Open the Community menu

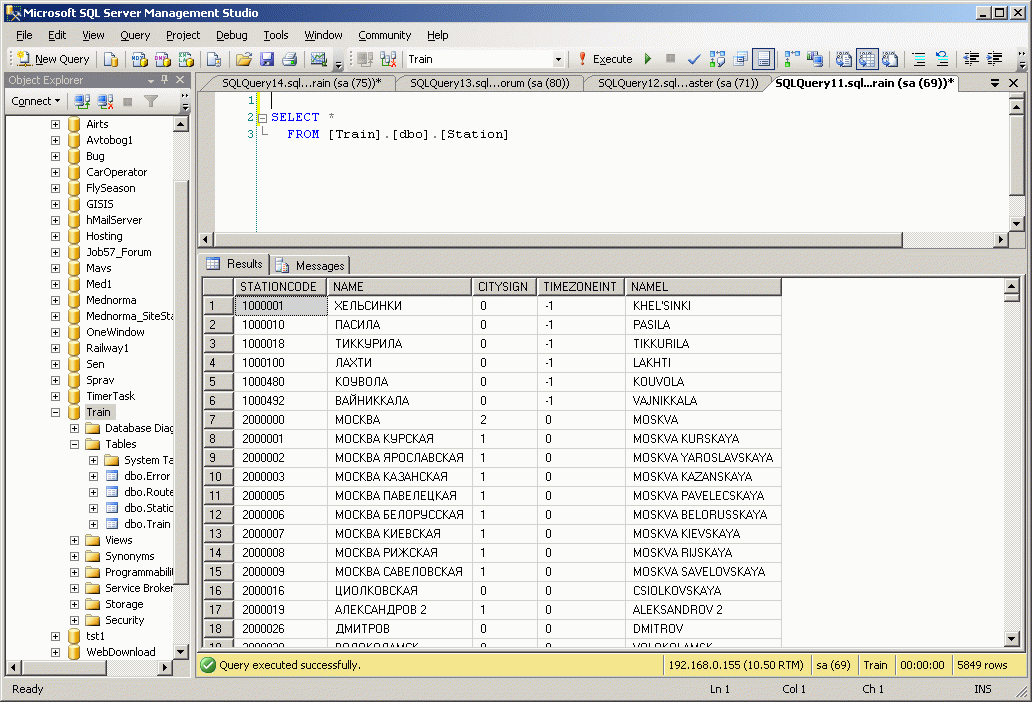pyautogui.click(x=384, y=35)
